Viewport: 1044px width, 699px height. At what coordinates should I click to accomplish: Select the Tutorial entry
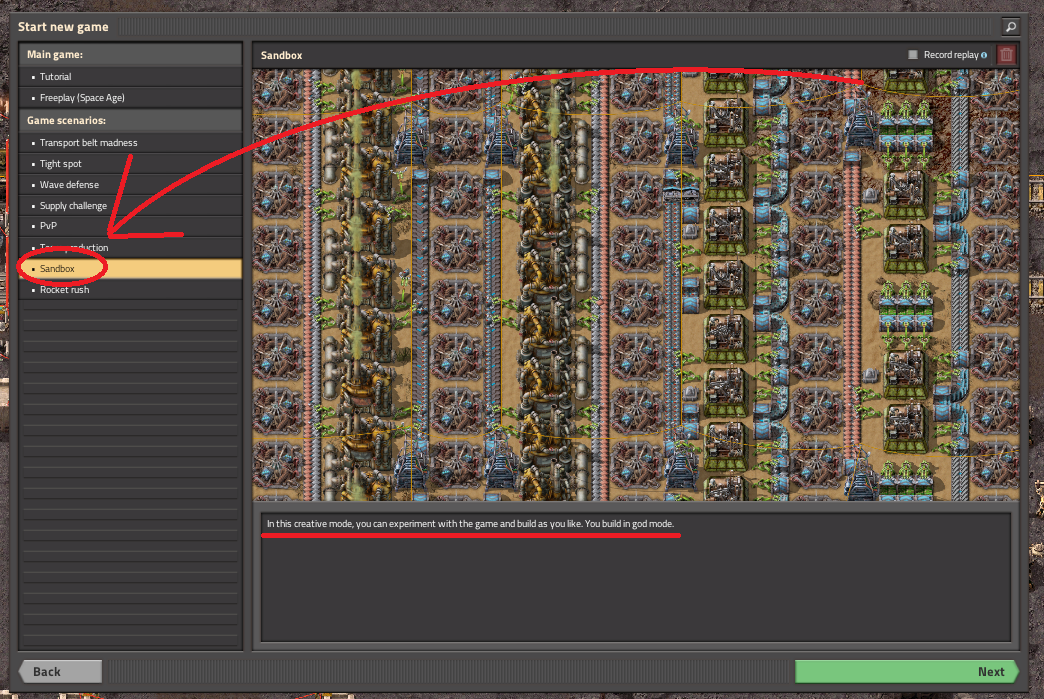(130, 77)
